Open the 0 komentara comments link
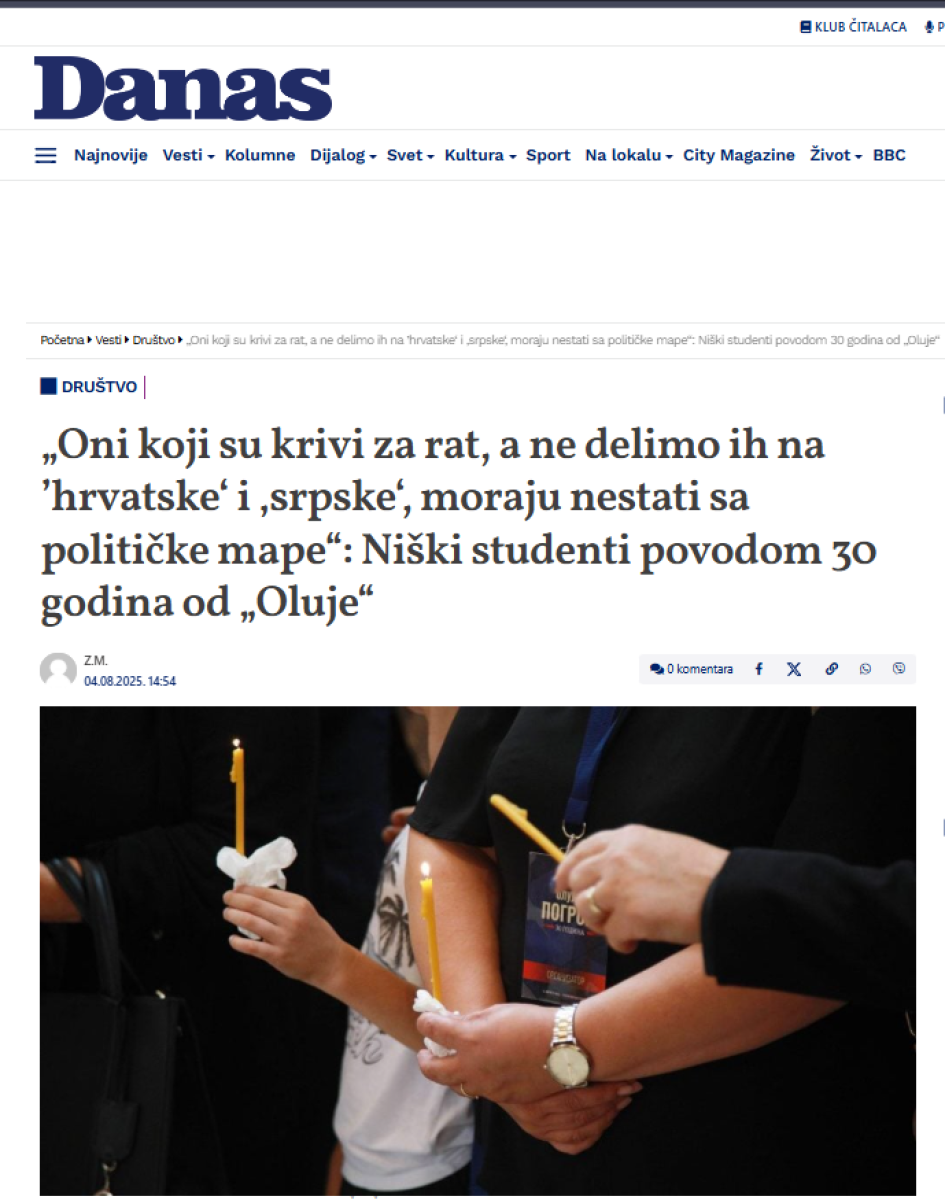The image size is (945, 1200). tap(691, 669)
